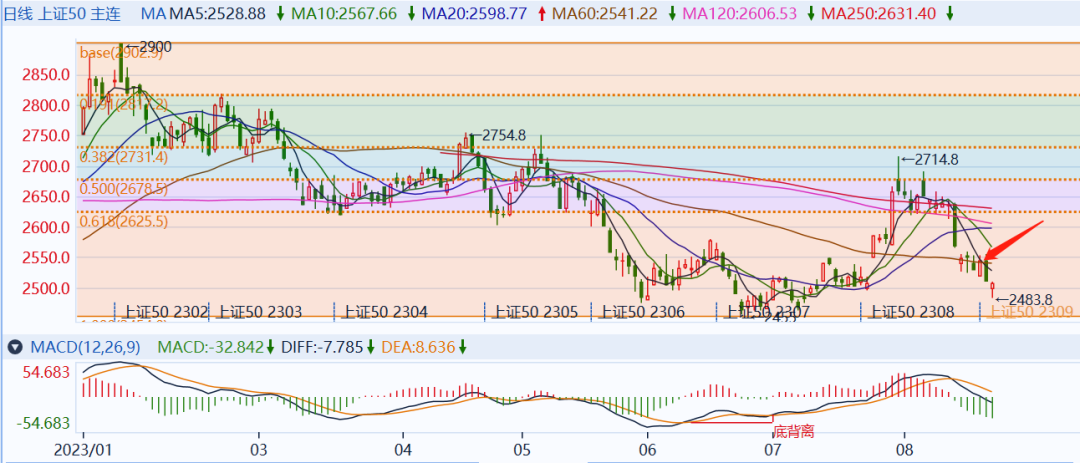Image resolution: width=1080 pixels, height=463 pixels.
Task: Click the 04 month axis label
Action: pyautogui.click(x=403, y=448)
